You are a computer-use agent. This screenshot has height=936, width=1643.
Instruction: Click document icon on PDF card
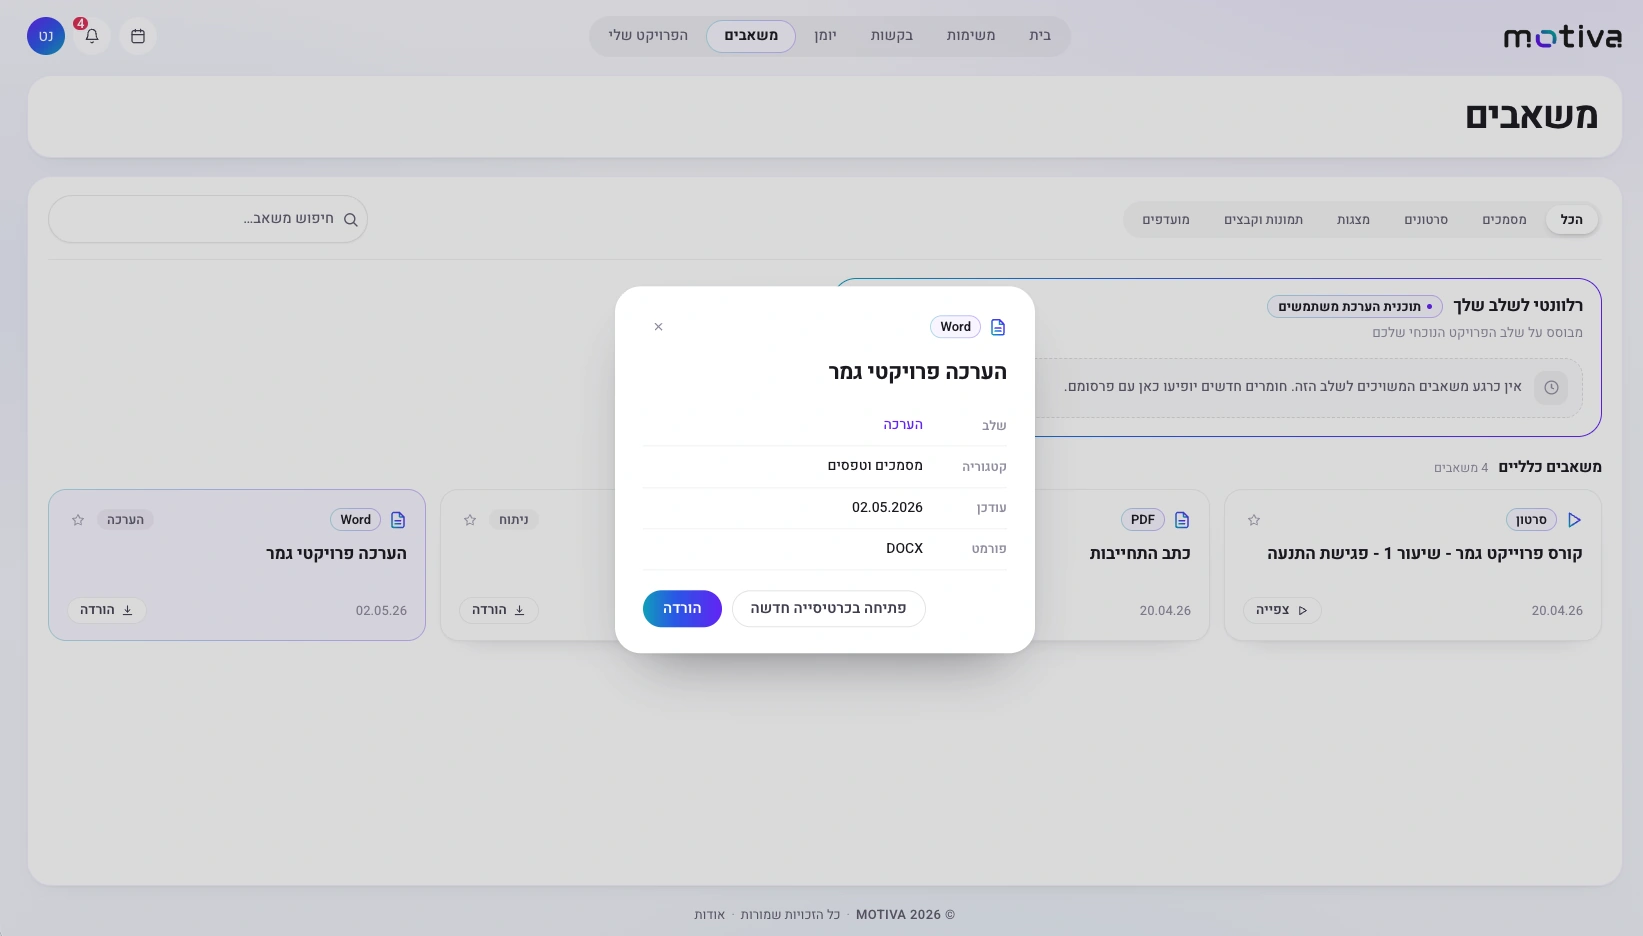pos(1182,520)
